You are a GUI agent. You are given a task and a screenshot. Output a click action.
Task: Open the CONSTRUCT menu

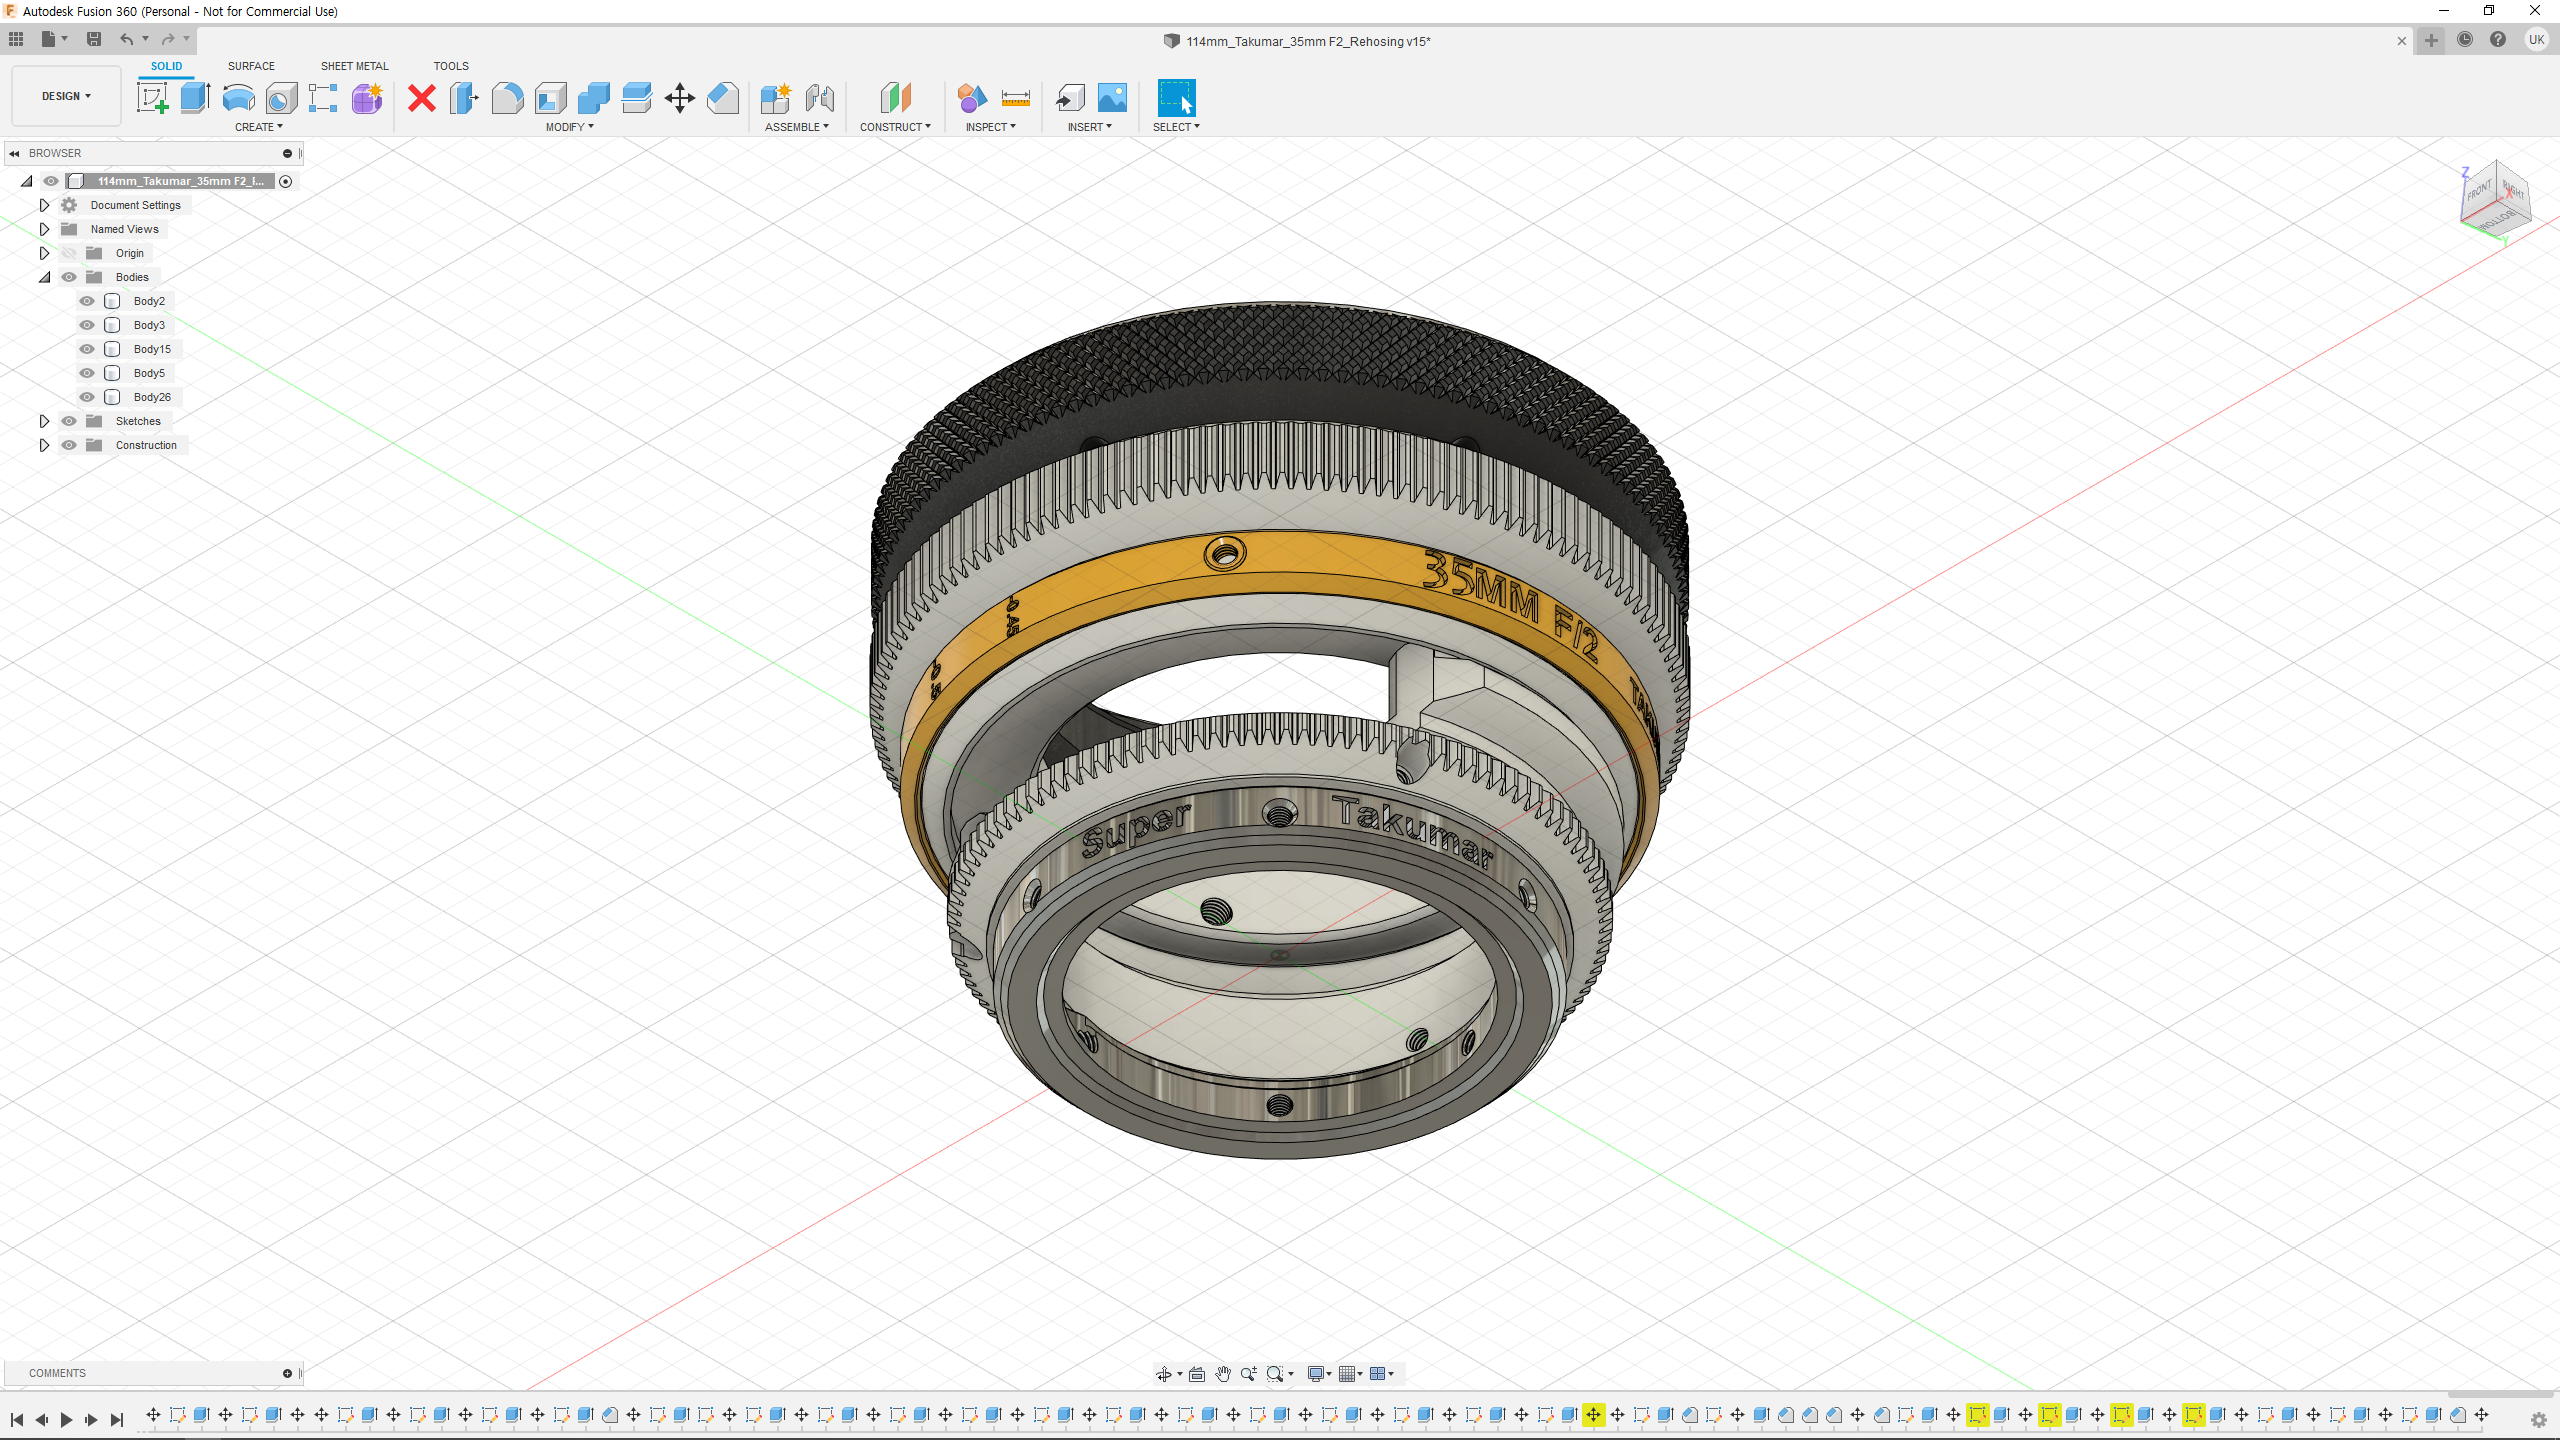point(895,127)
